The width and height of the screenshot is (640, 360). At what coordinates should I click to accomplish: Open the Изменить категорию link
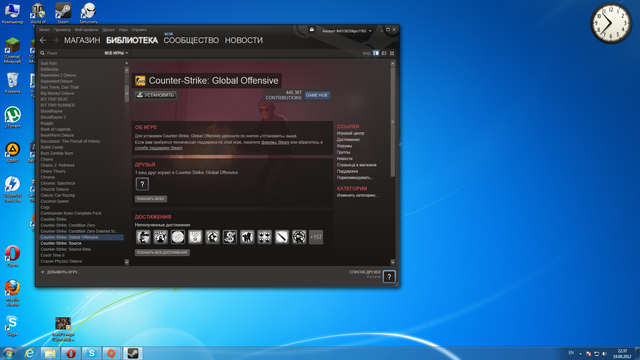coord(357,196)
